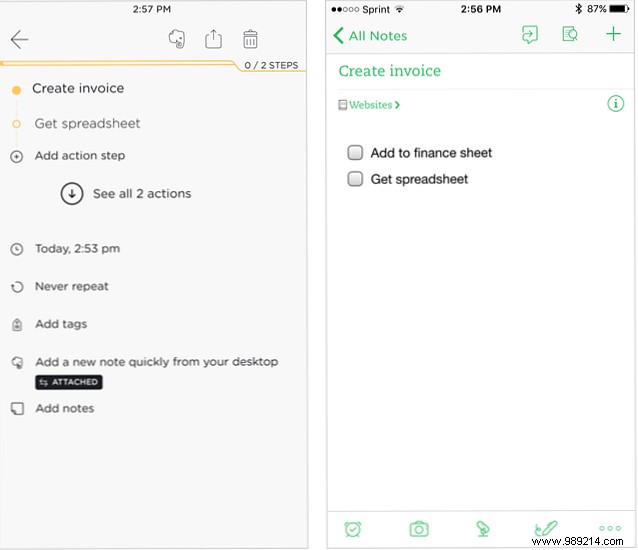Delete task with the trash can icon
The width and height of the screenshot is (638, 550).
250,39
